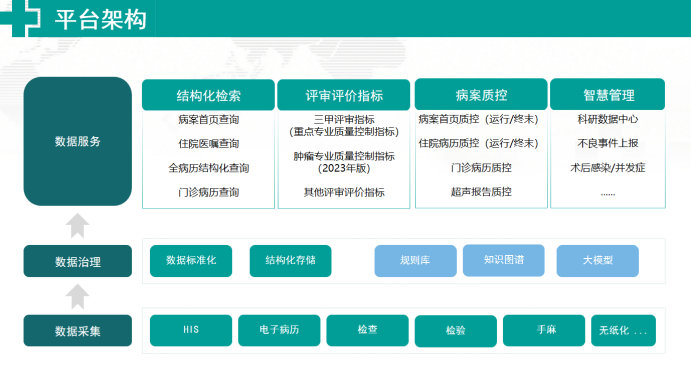Click the up arrow between 数据采集 and 数据治理

78,296
